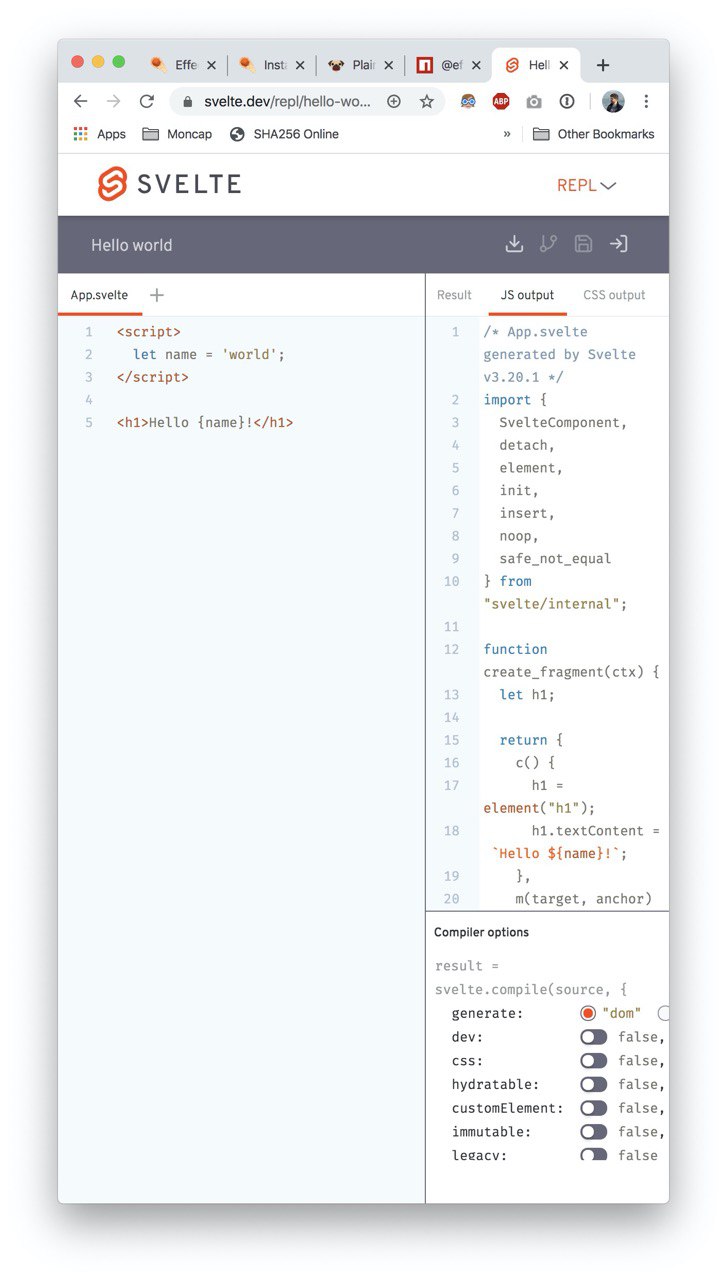Open the Chrome three-dot menu

646,101
